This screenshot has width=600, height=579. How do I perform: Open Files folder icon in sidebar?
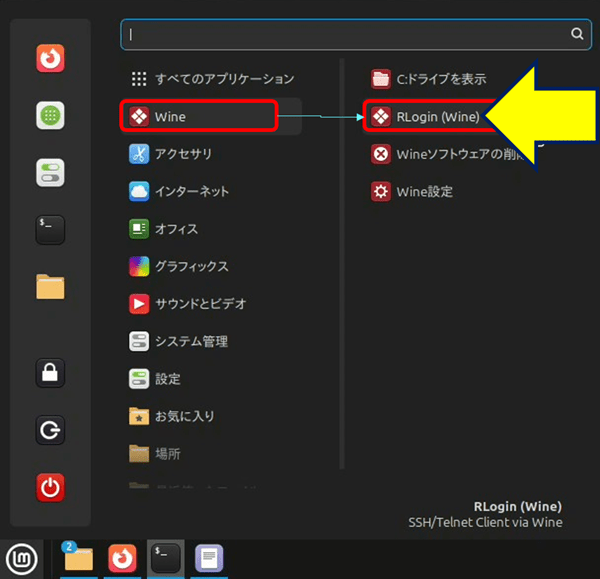tap(50, 287)
